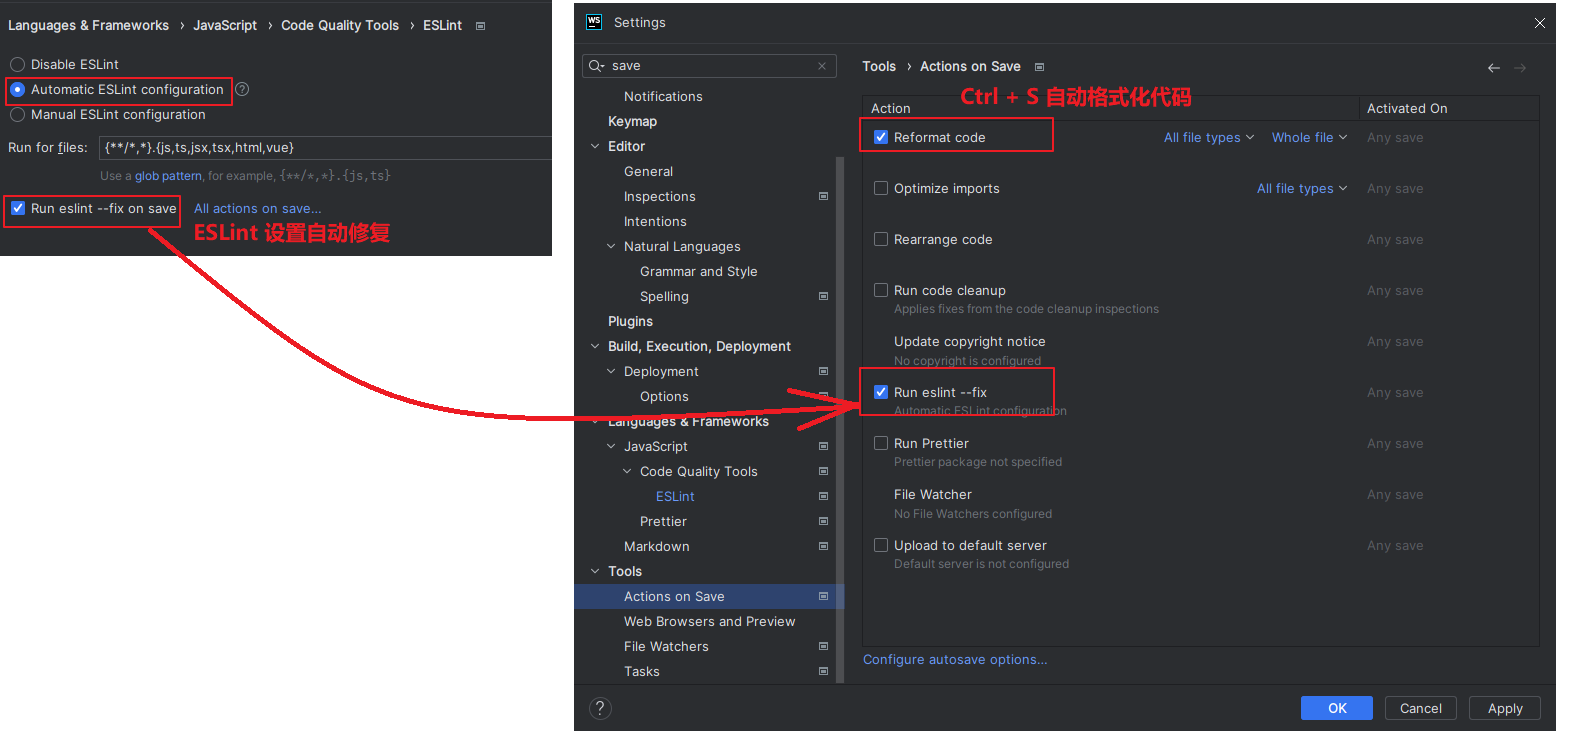Viewport: 1575px width, 741px height.
Task: Open 'Whole file' dropdown for Reformat code
Action: click(x=1309, y=137)
